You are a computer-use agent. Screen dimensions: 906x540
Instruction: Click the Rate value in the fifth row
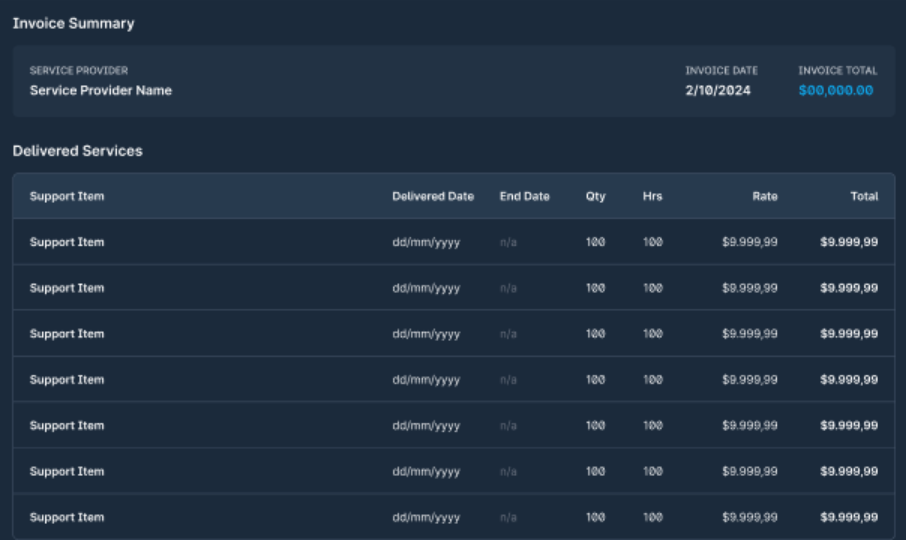pos(749,426)
